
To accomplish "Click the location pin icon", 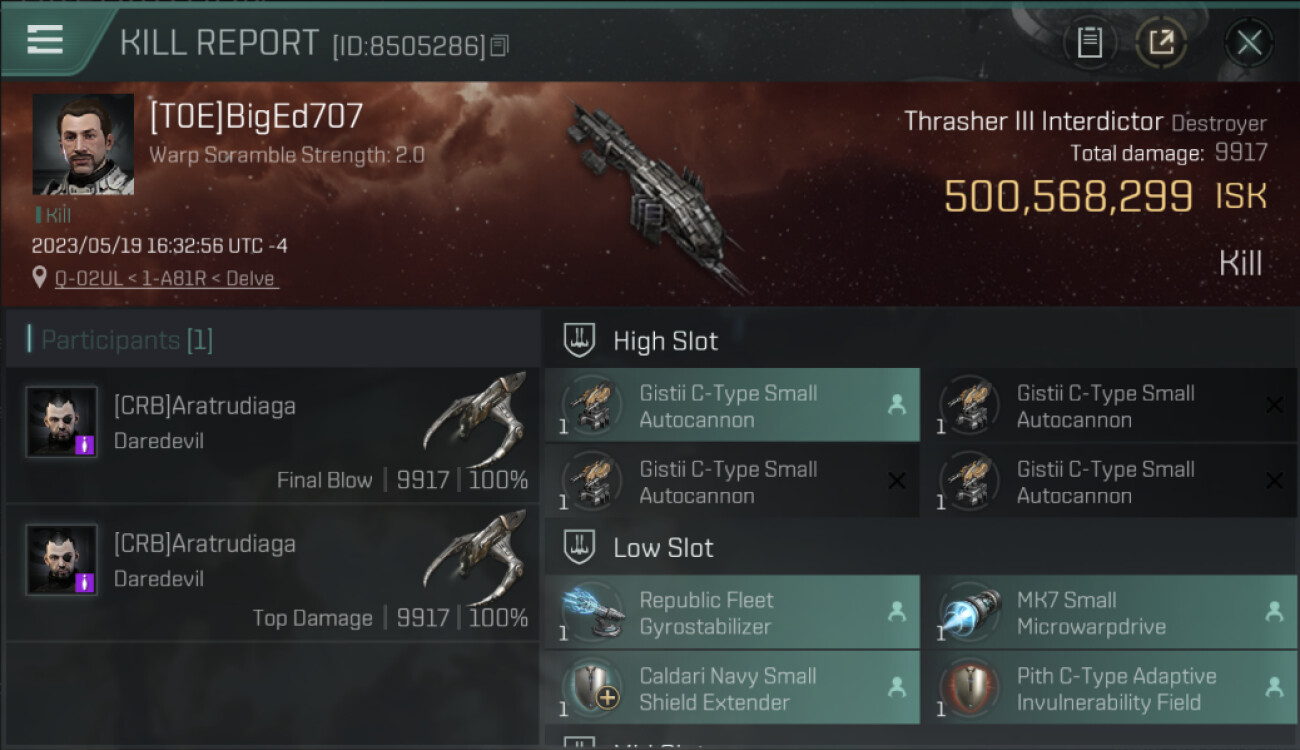I will click(x=40, y=277).
